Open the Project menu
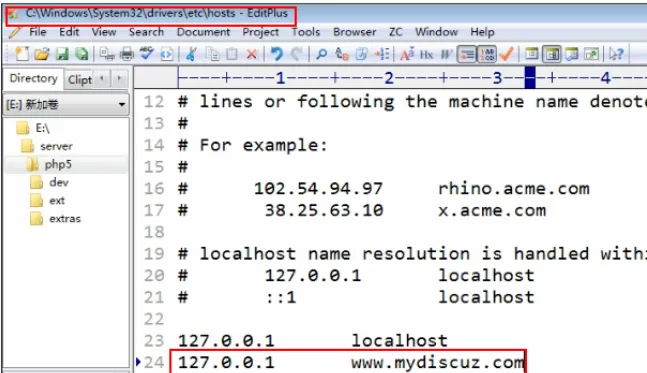This screenshot has height=373, width=647. [x=260, y=32]
